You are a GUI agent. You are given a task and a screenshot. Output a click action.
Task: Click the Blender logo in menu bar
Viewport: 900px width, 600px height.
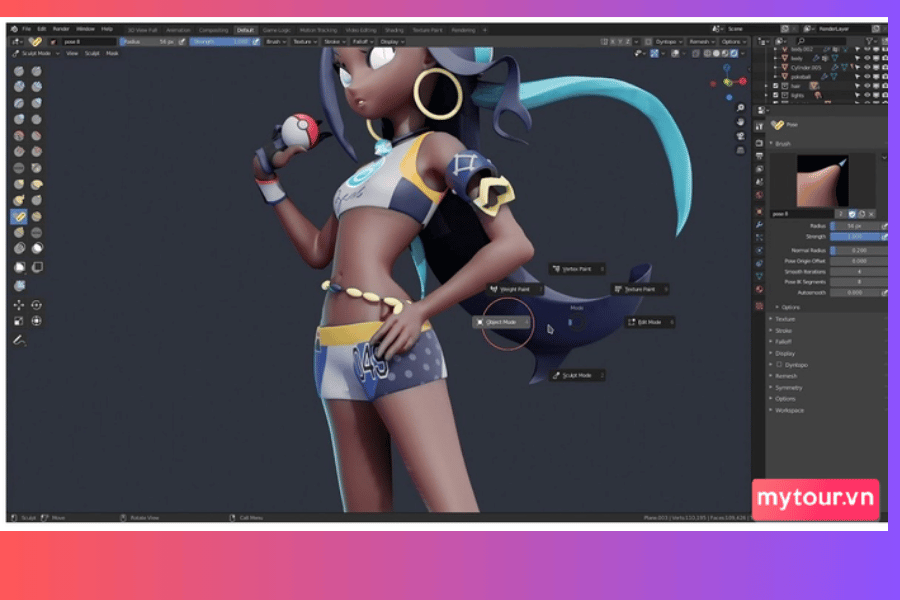tap(13, 30)
